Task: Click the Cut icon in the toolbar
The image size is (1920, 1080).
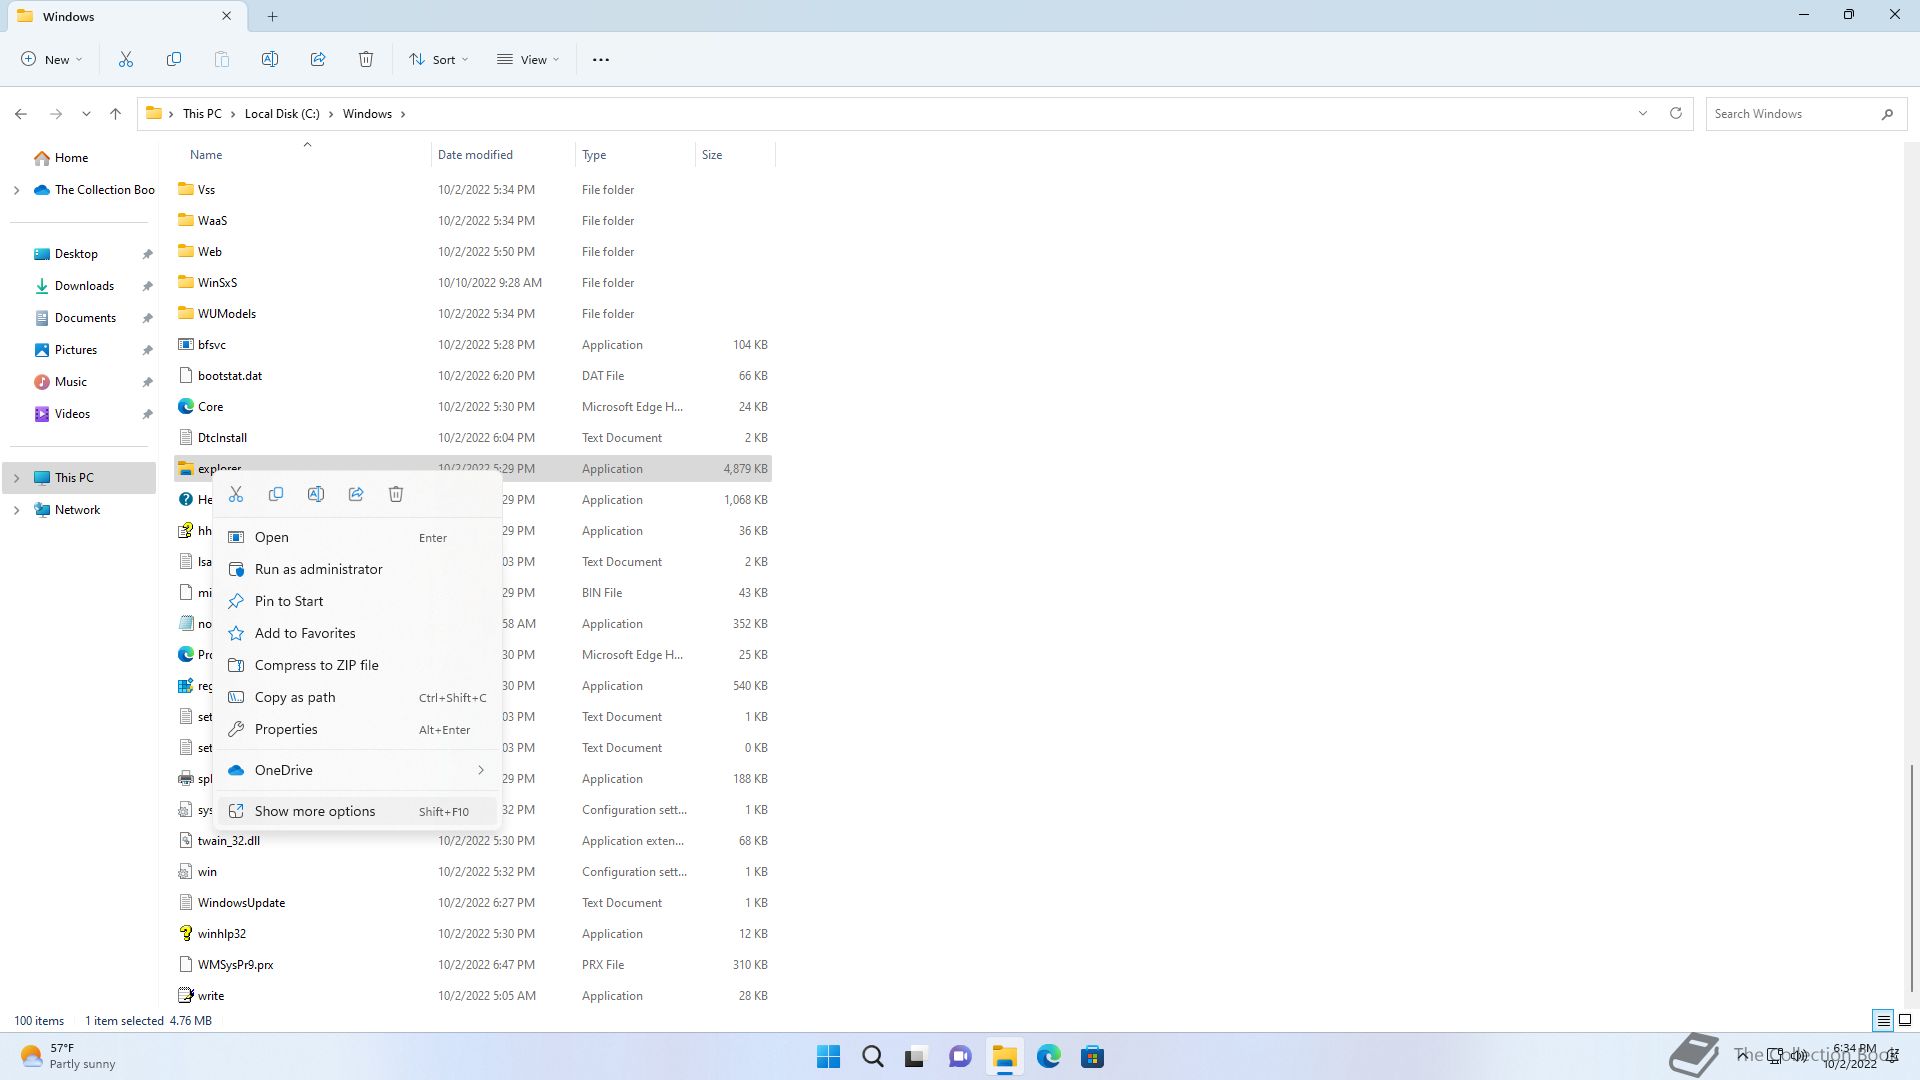Action: (x=126, y=60)
